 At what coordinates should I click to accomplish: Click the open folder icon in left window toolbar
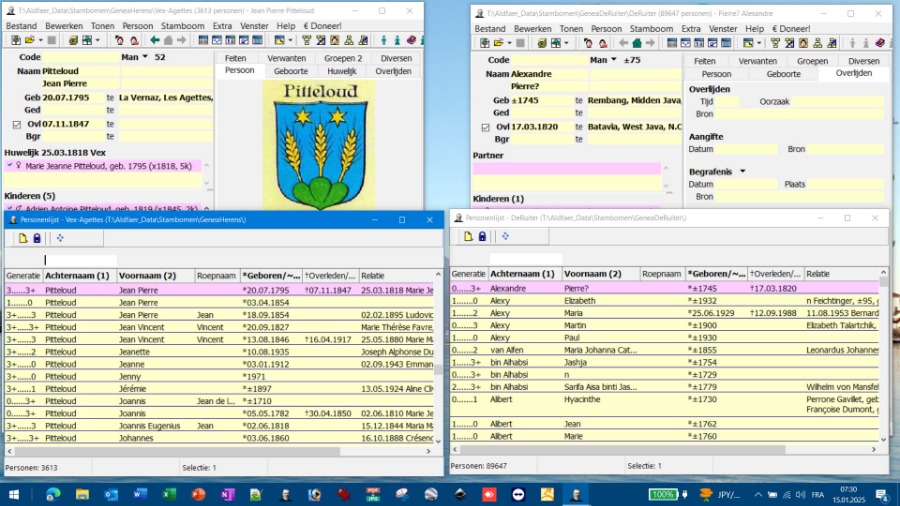point(30,41)
